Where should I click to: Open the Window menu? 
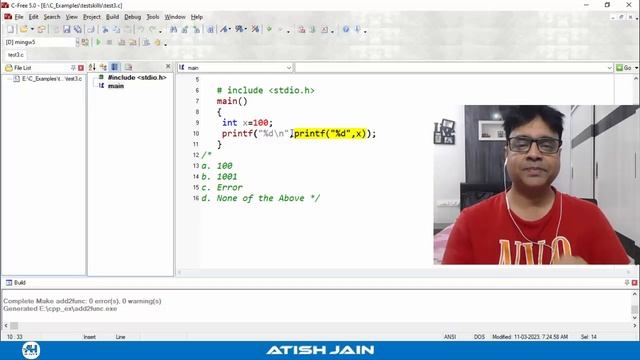(175, 17)
